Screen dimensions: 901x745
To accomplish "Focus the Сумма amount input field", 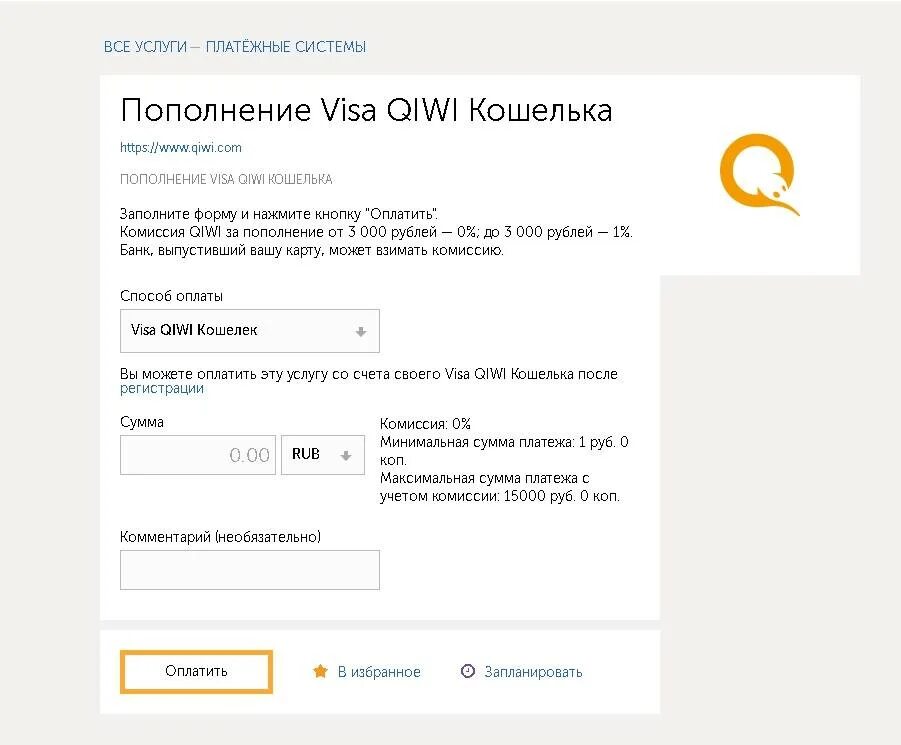I will [x=198, y=455].
